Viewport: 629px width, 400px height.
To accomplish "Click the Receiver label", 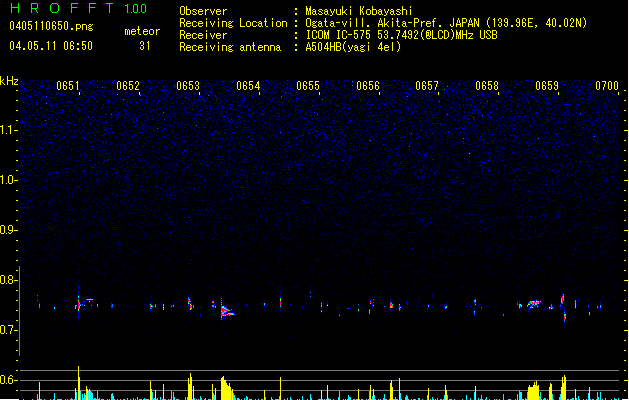I will coord(203,35).
